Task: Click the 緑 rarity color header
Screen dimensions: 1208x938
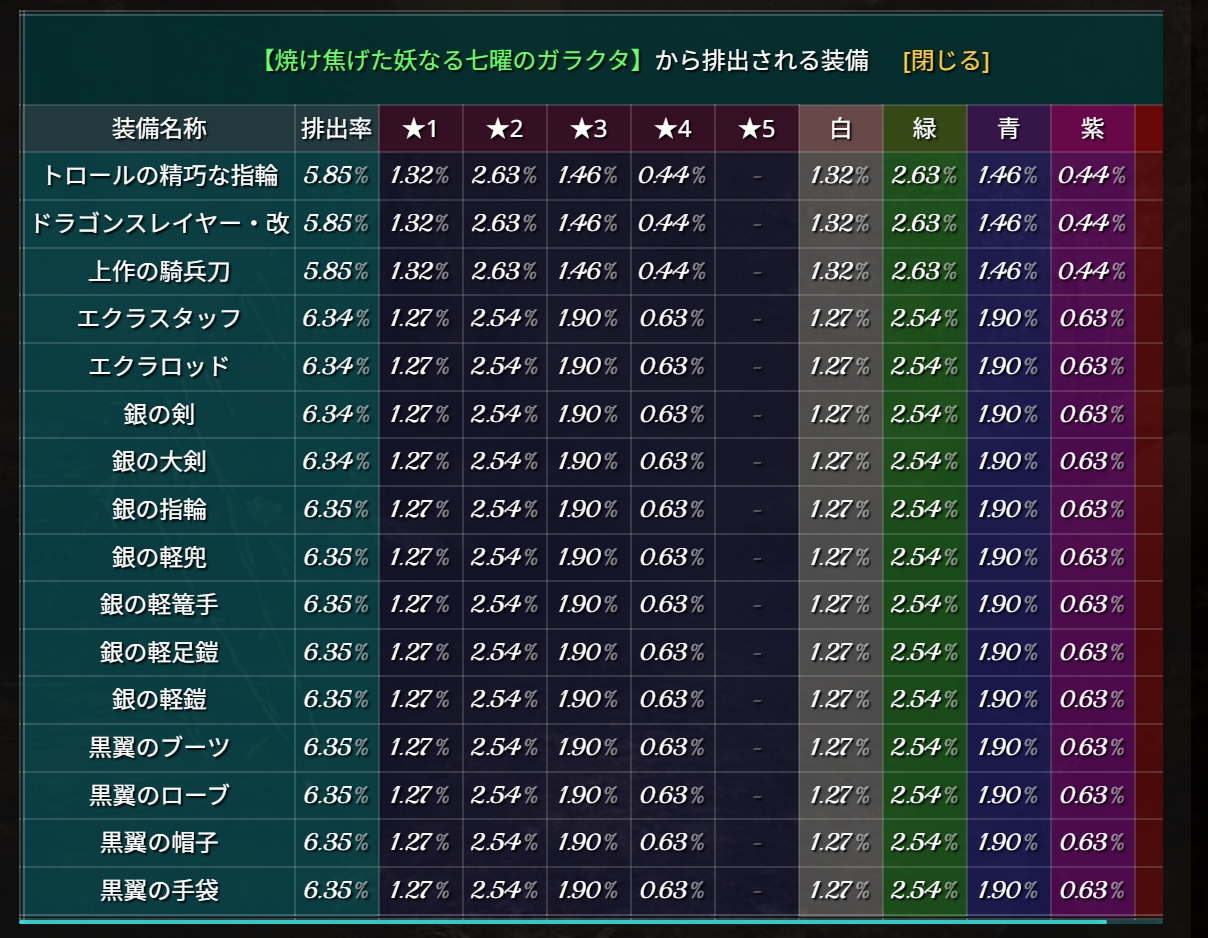Action: point(924,129)
